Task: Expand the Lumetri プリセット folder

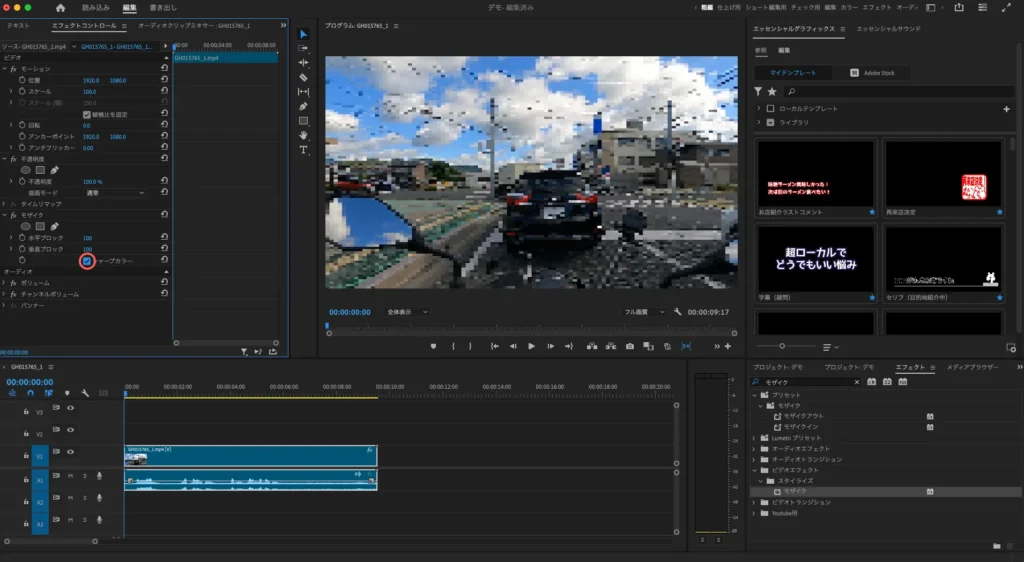Action: (x=756, y=438)
